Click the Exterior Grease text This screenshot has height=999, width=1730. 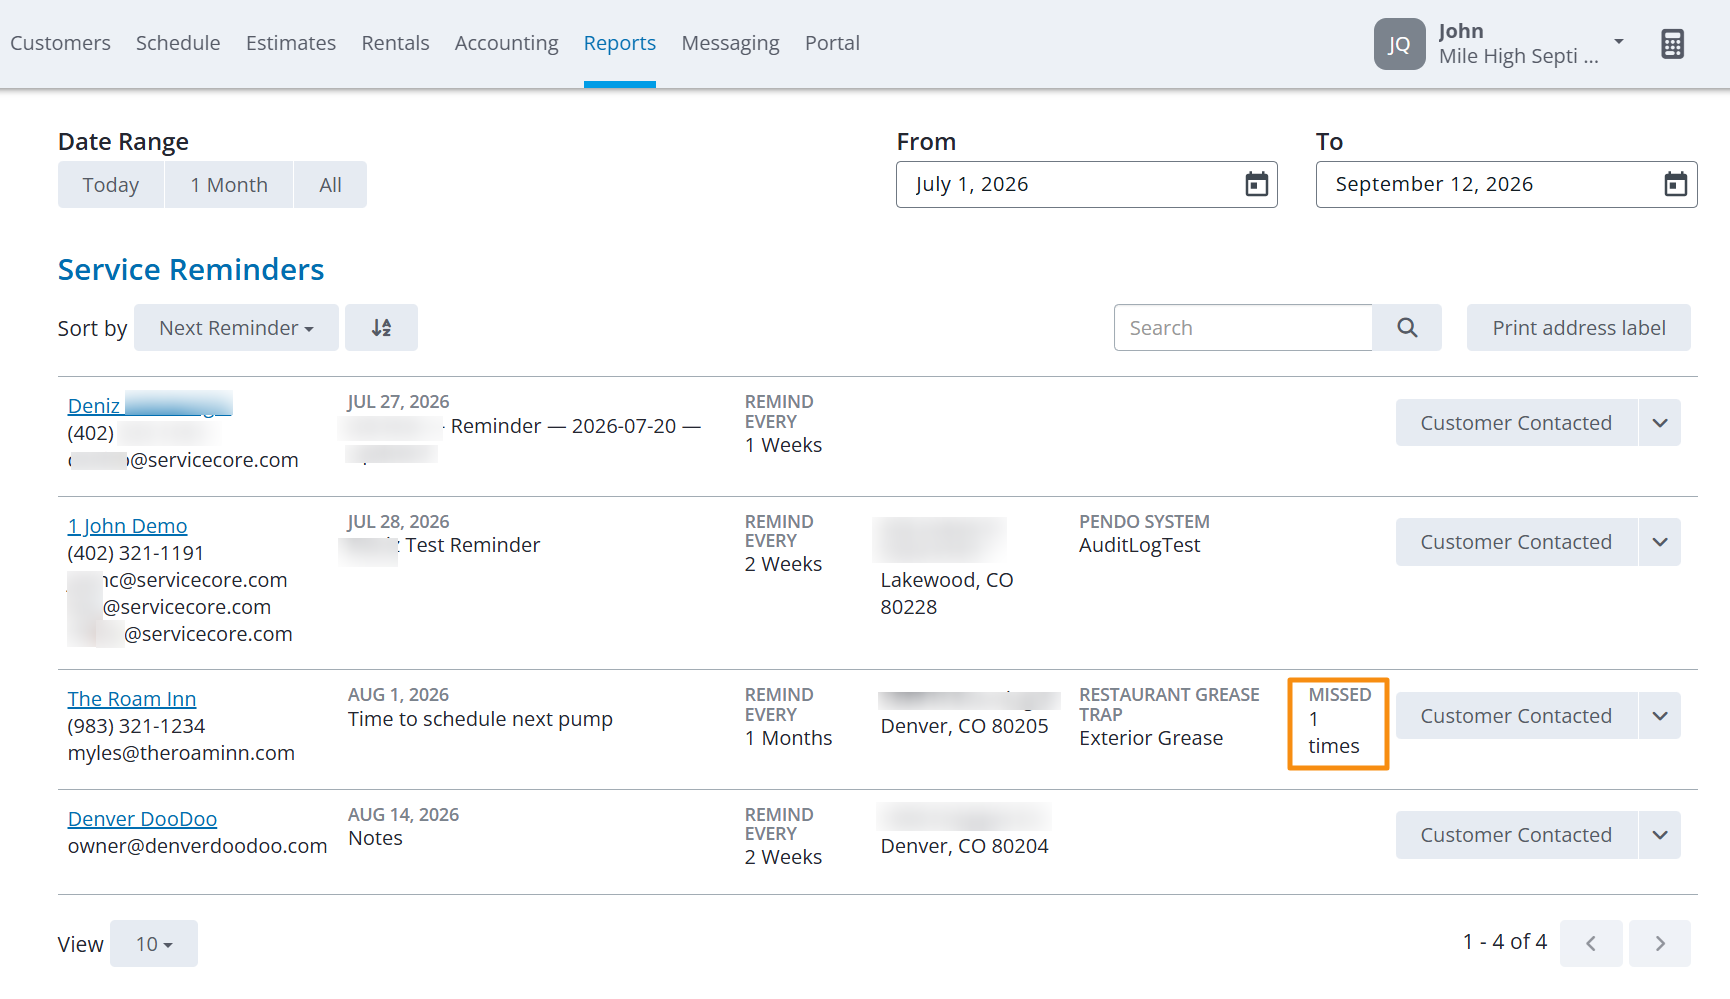pyautogui.click(x=1151, y=738)
